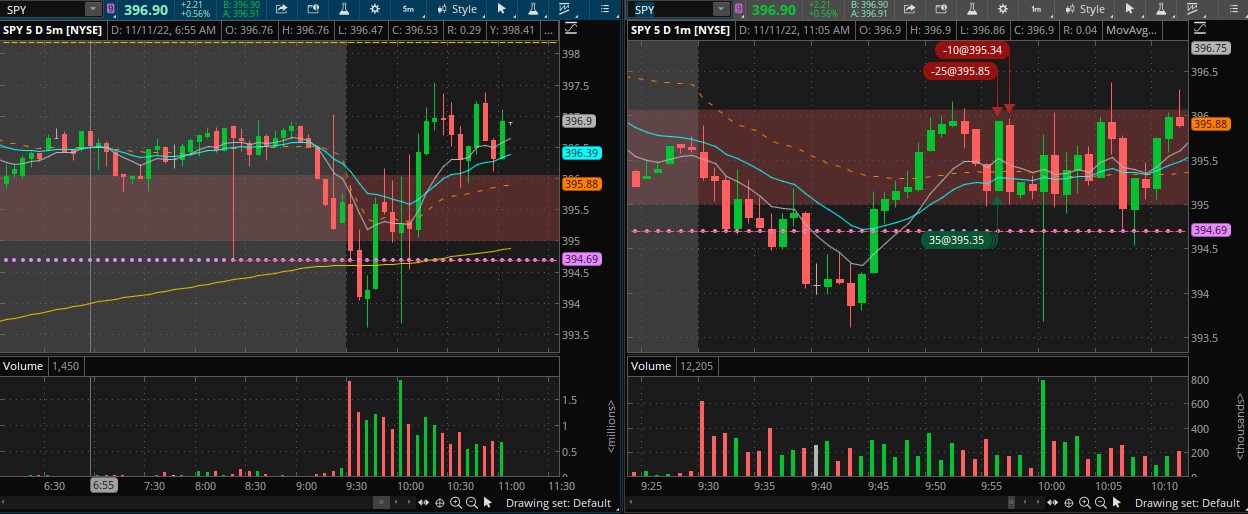This screenshot has width=1248, height=514.
Task: Toggle the symbol link badge on right chart
Action: [x=739, y=9]
